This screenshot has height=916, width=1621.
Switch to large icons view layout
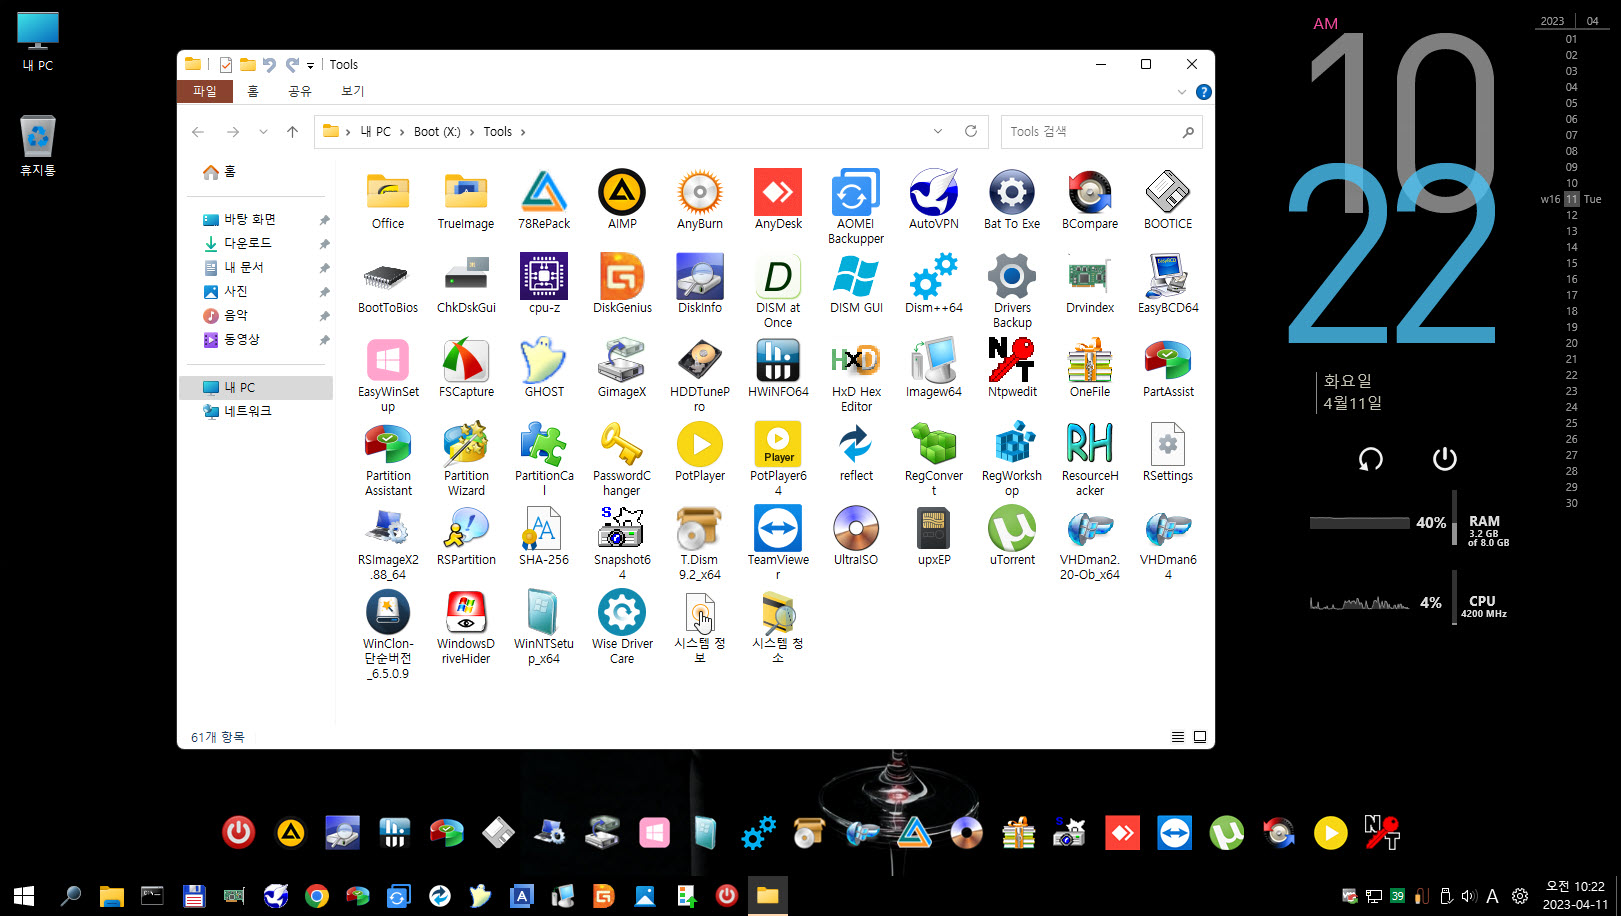[x=1200, y=737]
